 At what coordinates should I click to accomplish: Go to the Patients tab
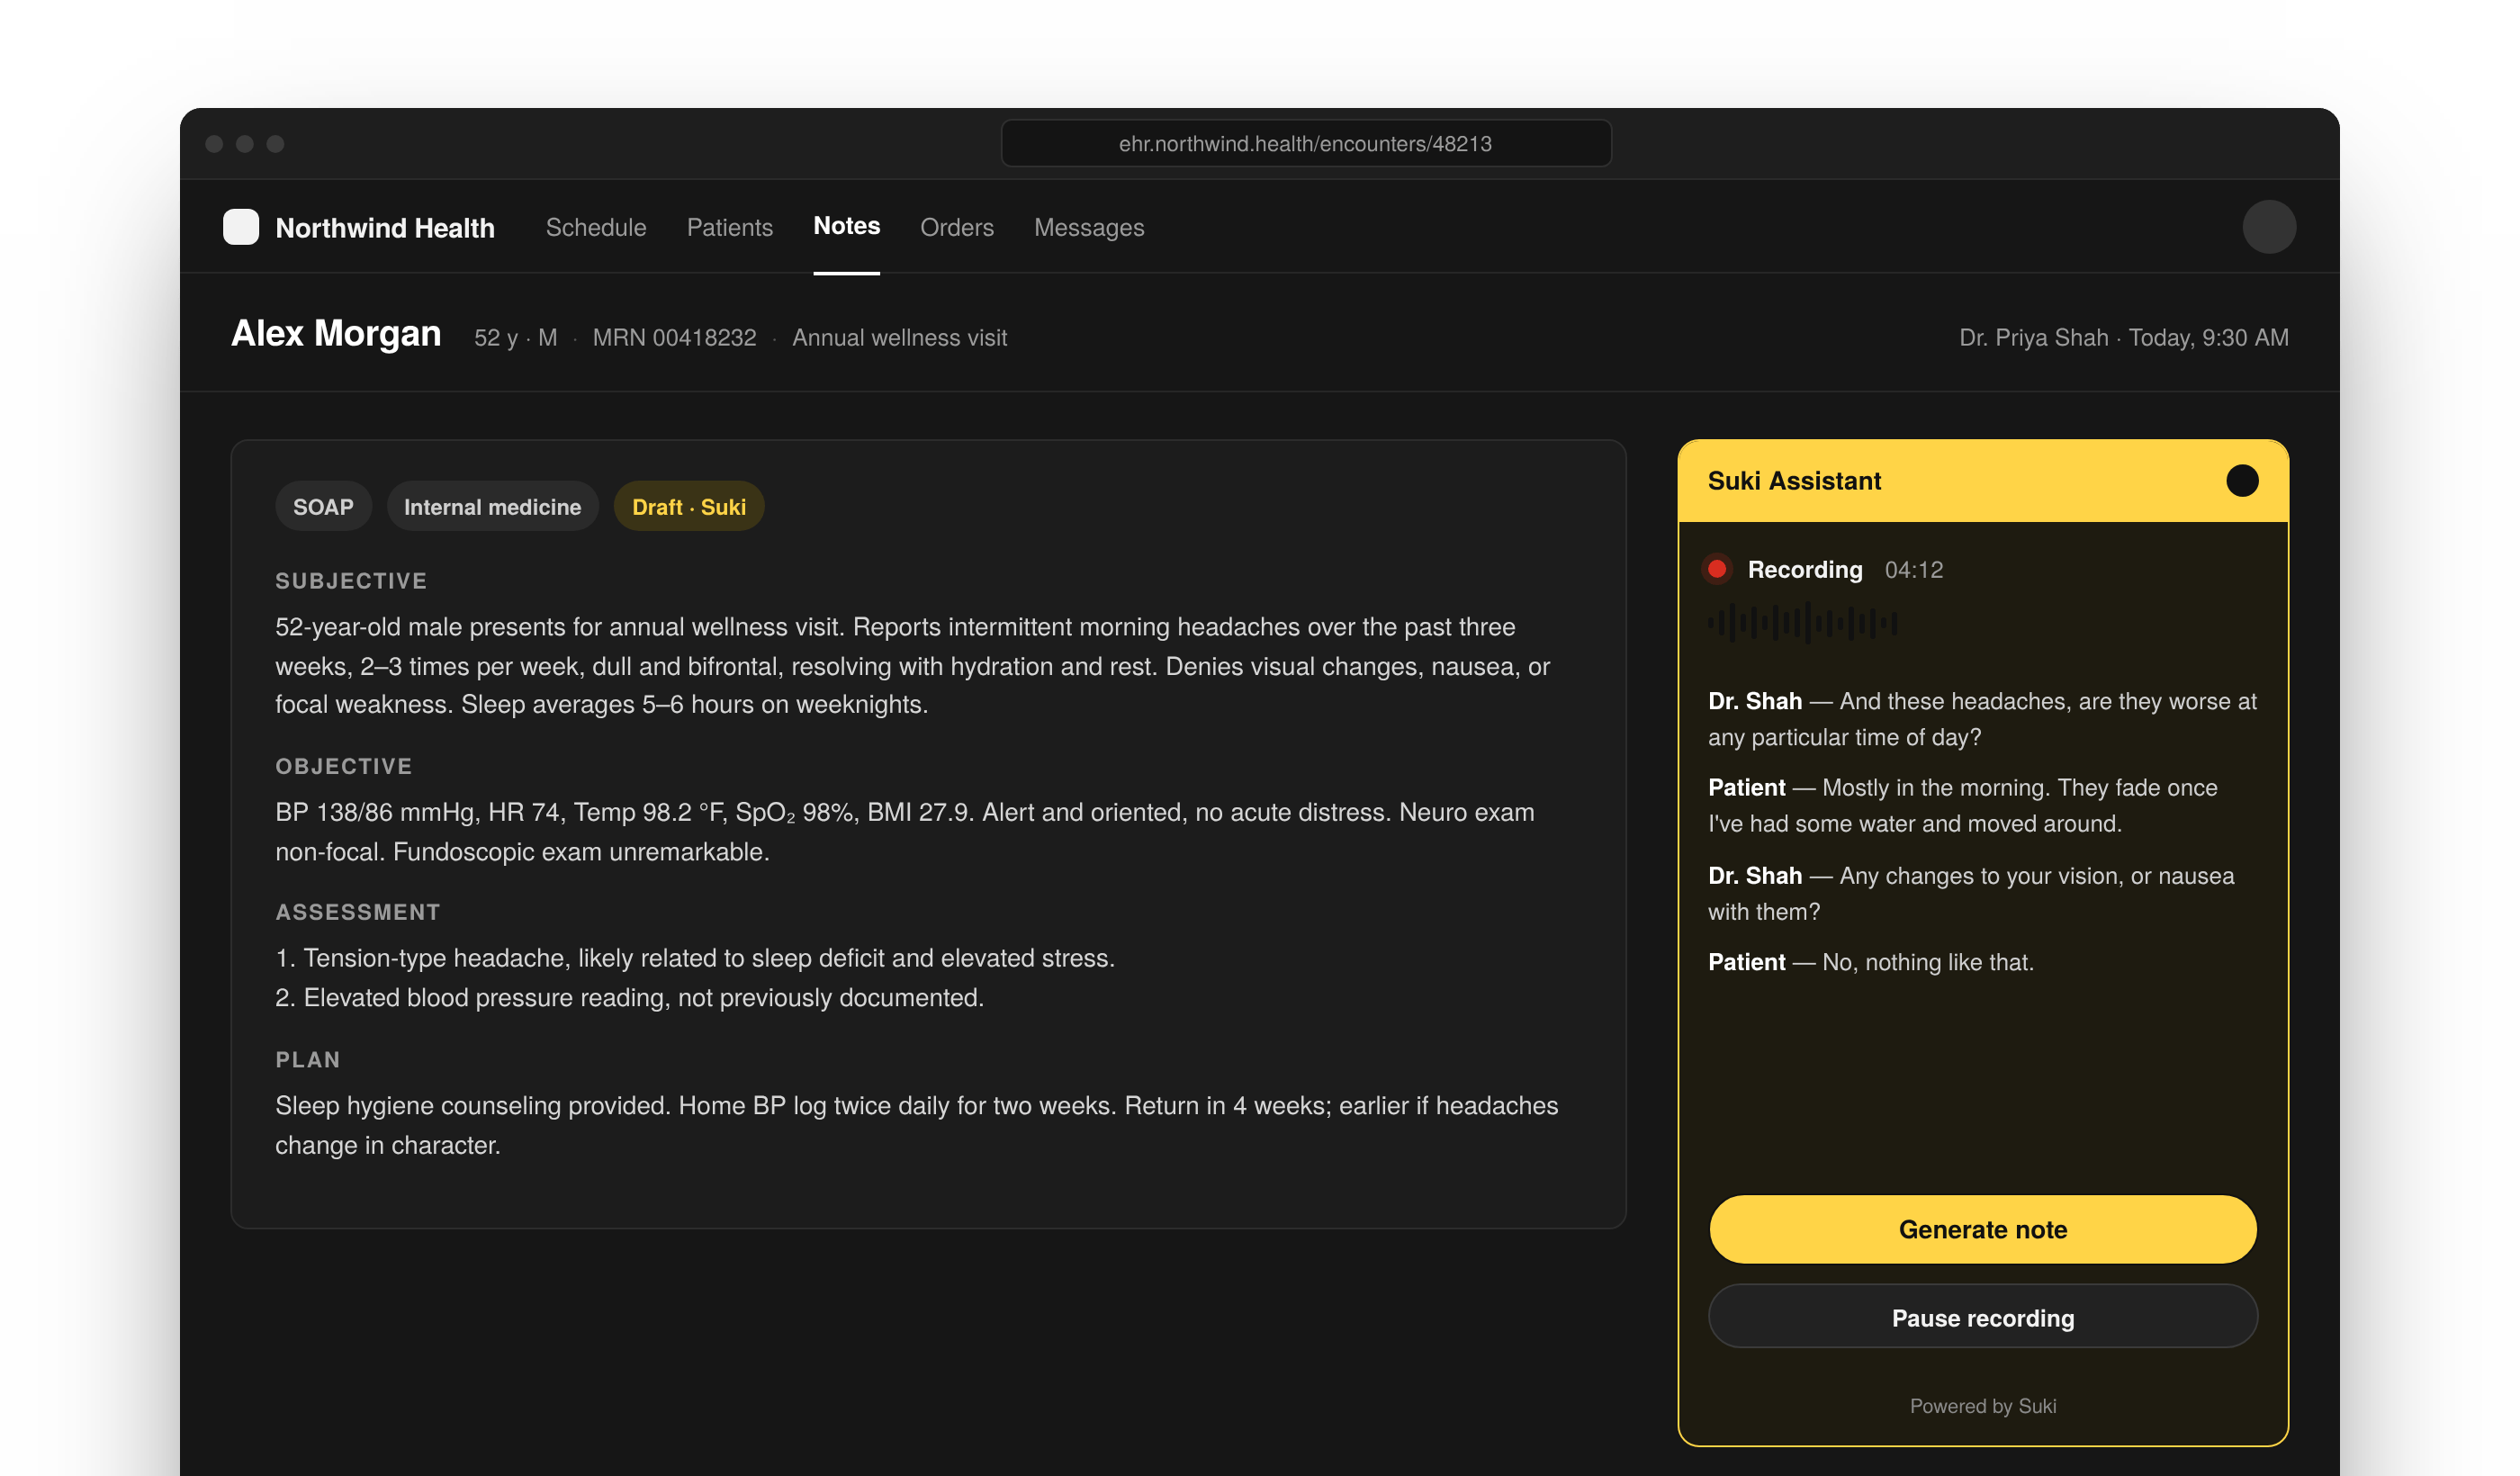[x=729, y=227]
